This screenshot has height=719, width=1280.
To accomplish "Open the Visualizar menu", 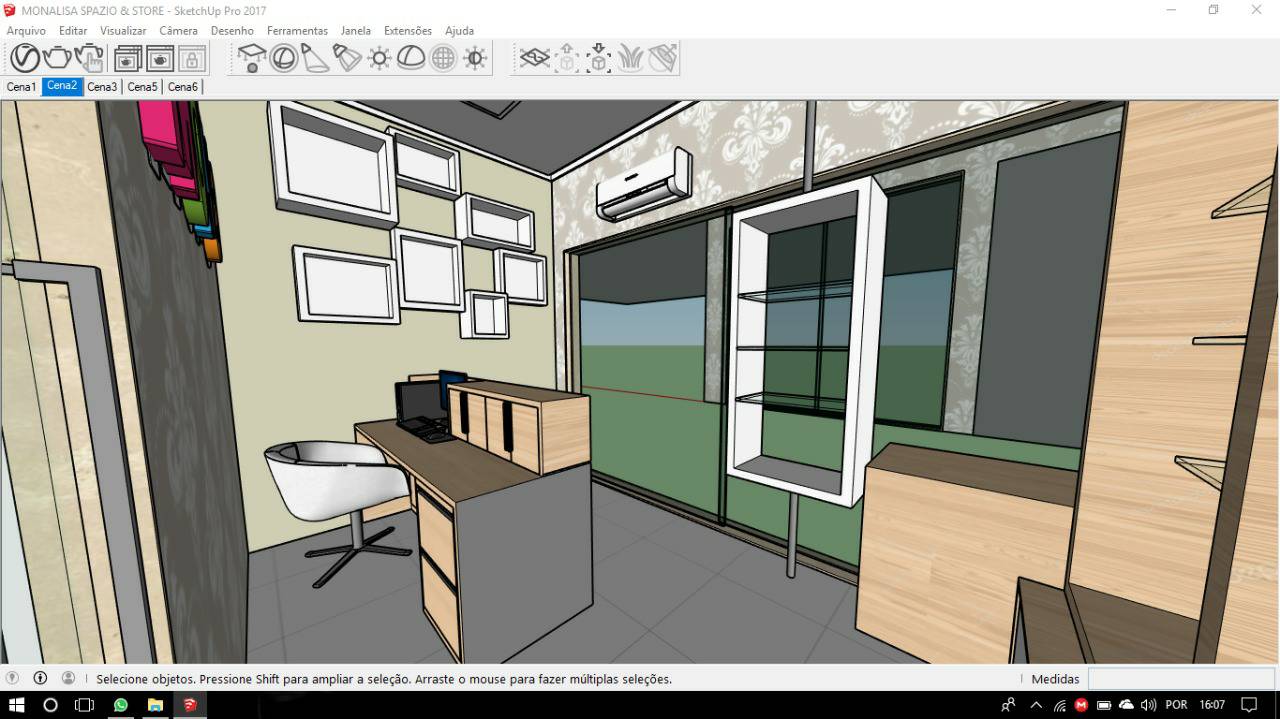I will click(123, 31).
